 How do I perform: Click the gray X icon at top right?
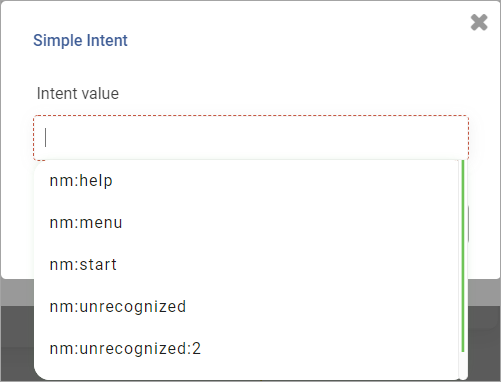479,23
